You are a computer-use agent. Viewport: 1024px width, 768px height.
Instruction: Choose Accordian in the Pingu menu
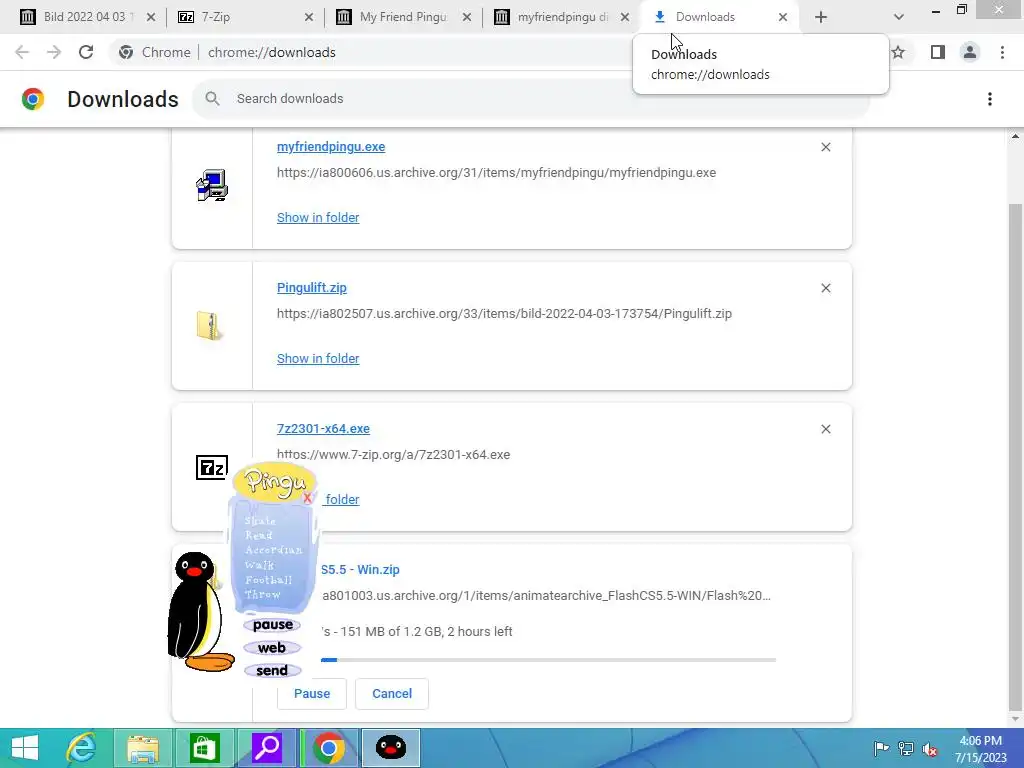(x=274, y=550)
